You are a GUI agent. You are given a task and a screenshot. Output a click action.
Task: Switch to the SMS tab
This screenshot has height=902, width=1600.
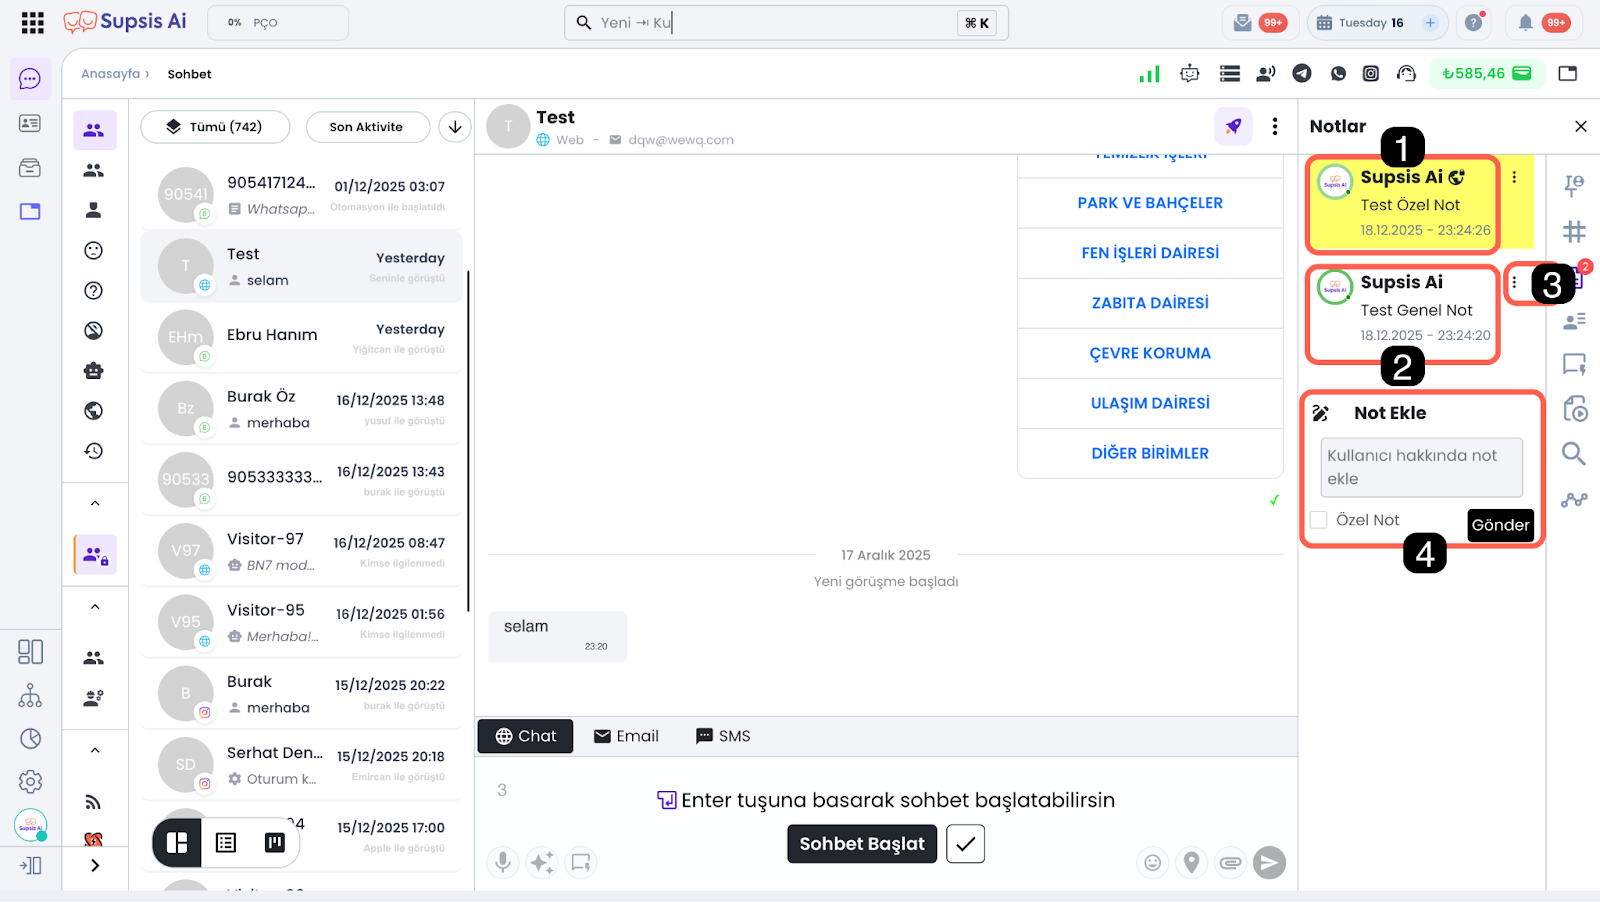click(722, 736)
